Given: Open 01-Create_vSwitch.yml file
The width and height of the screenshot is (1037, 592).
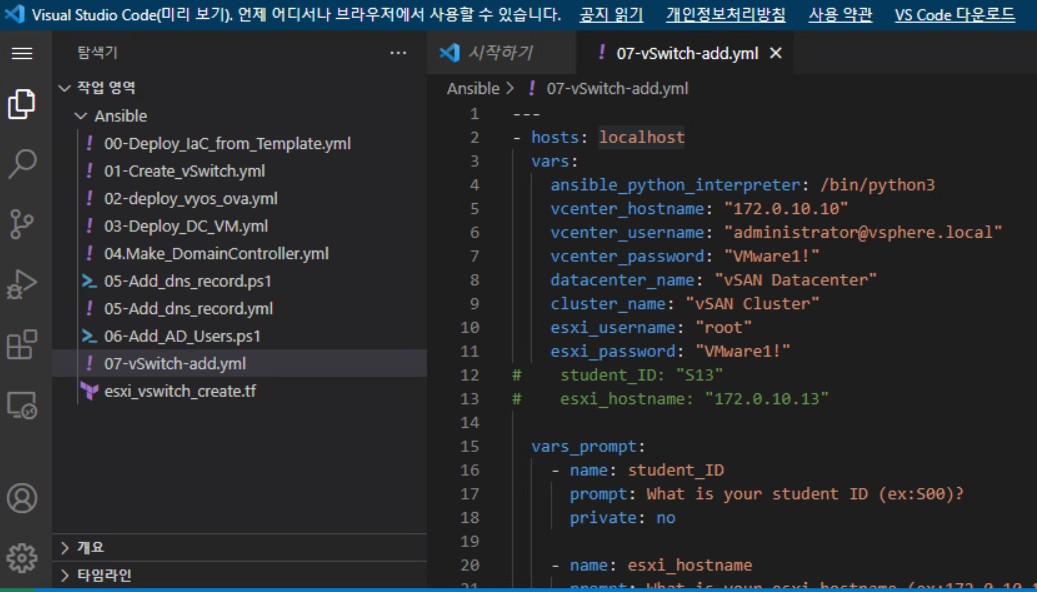Looking at the screenshot, I should point(184,171).
